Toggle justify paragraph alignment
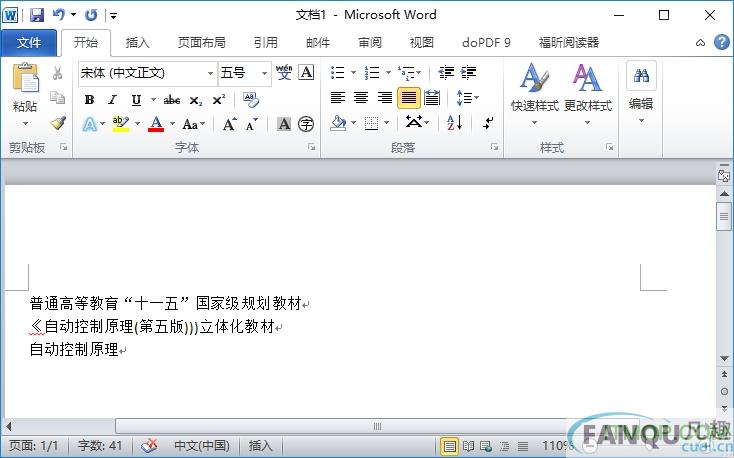The width and height of the screenshot is (734, 458). tap(408, 98)
